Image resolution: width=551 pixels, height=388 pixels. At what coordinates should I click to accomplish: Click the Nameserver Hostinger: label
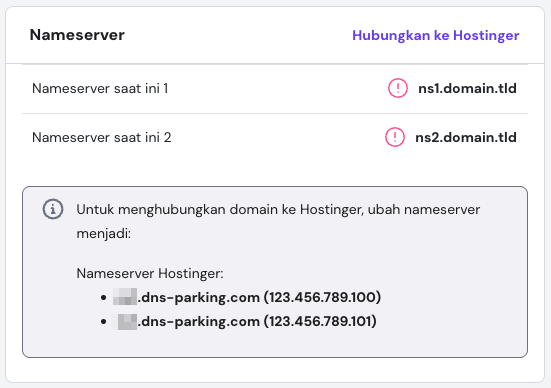click(150, 273)
